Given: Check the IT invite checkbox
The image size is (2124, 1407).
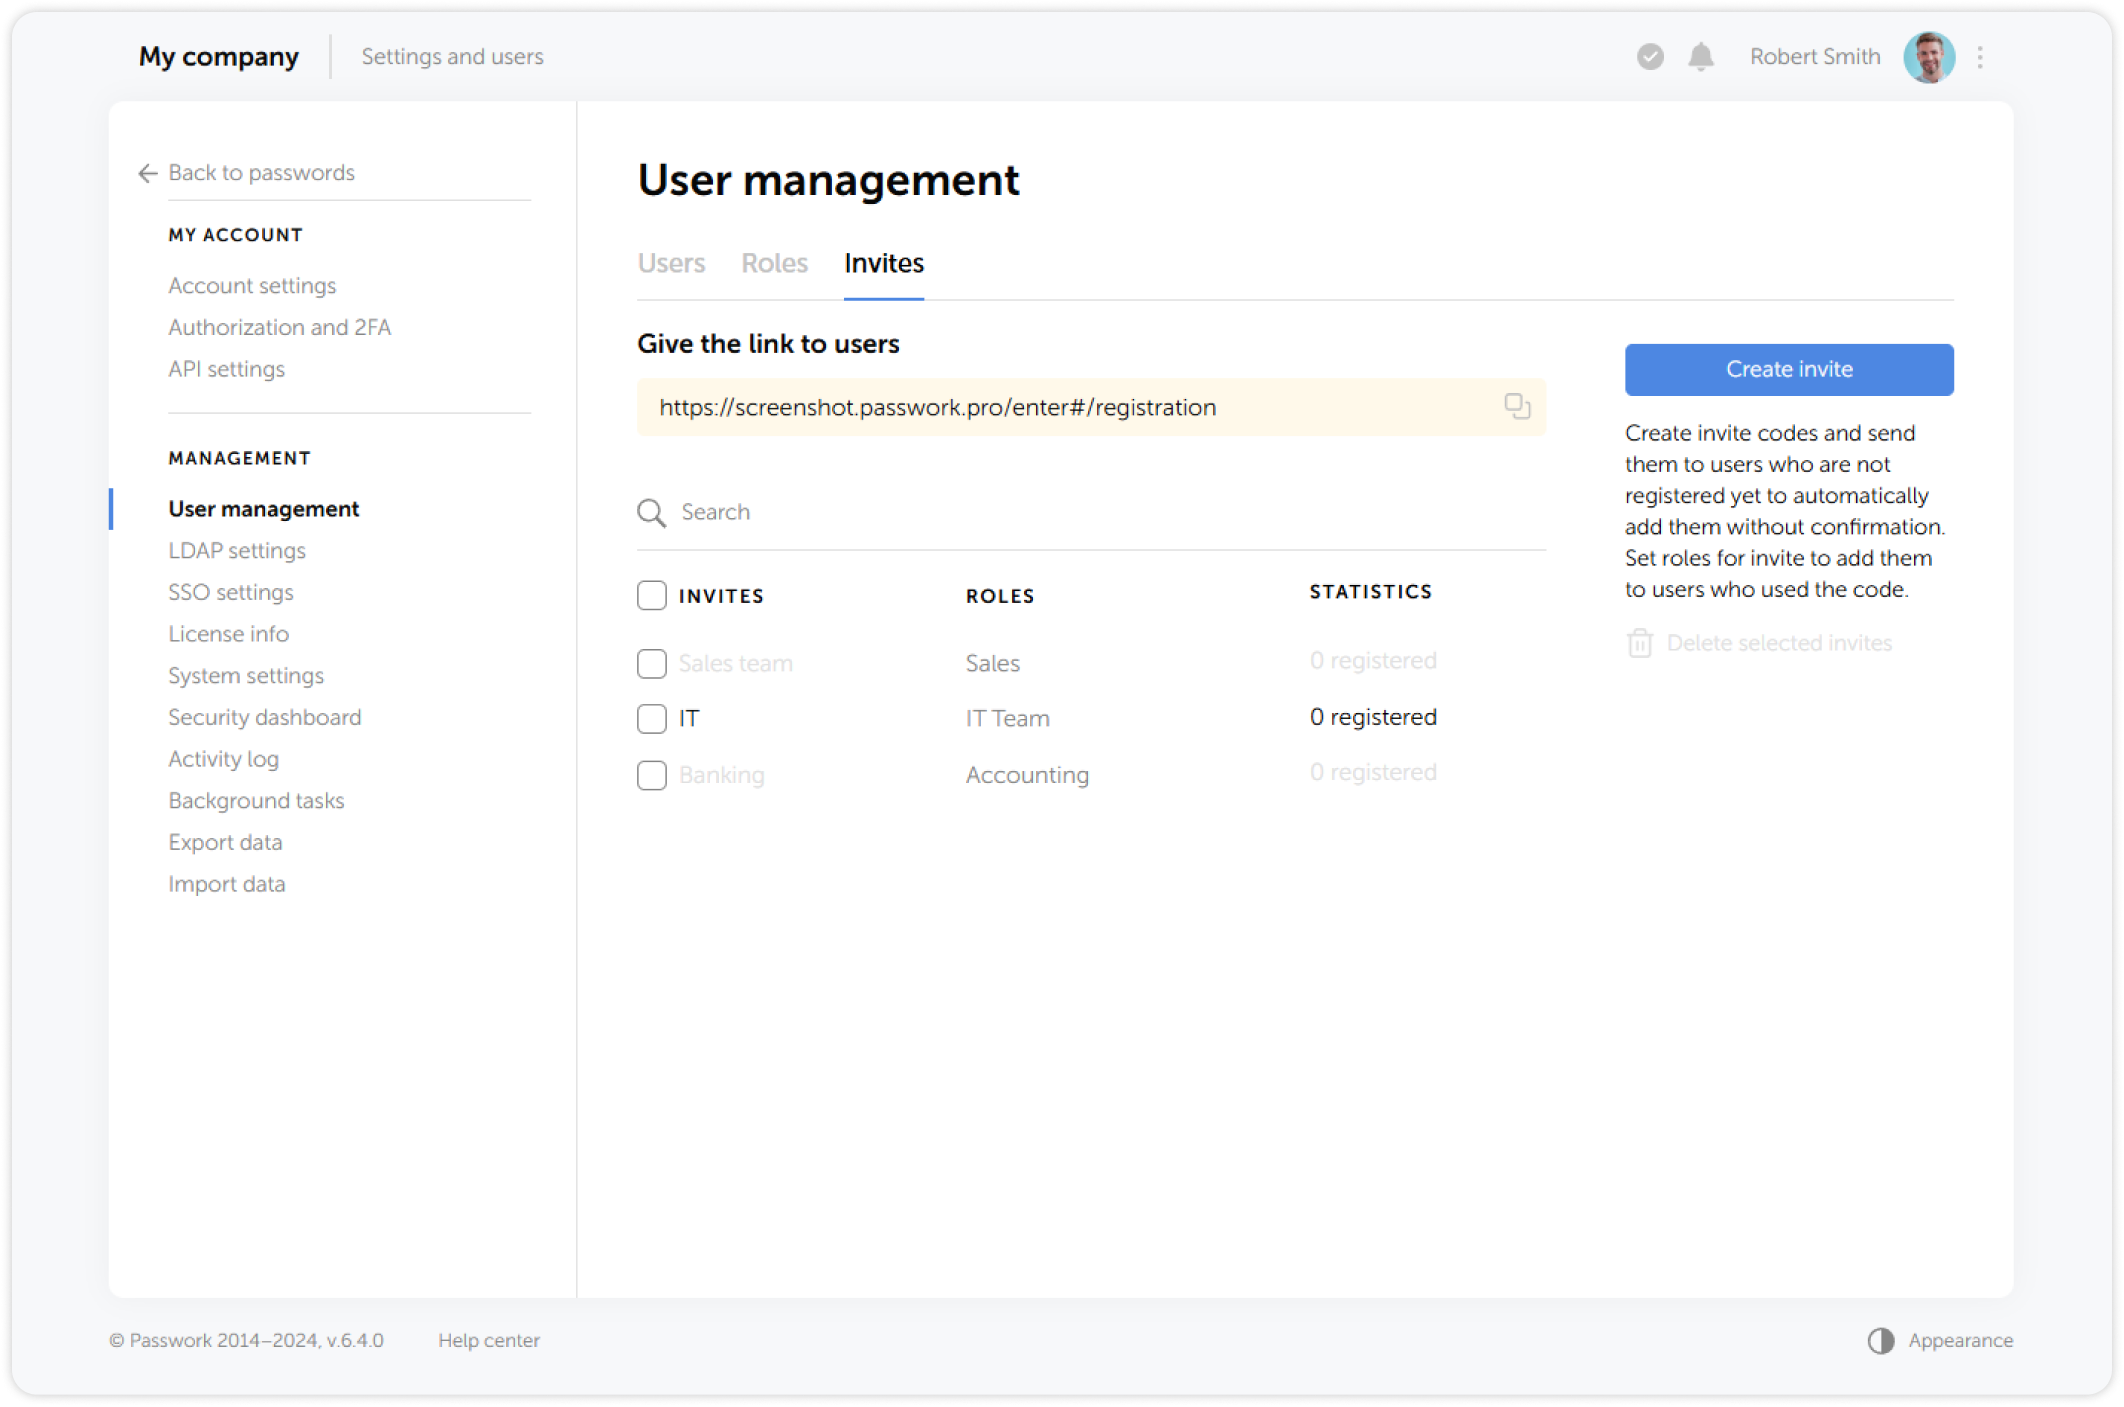Looking at the screenshot, I should 651,718.
